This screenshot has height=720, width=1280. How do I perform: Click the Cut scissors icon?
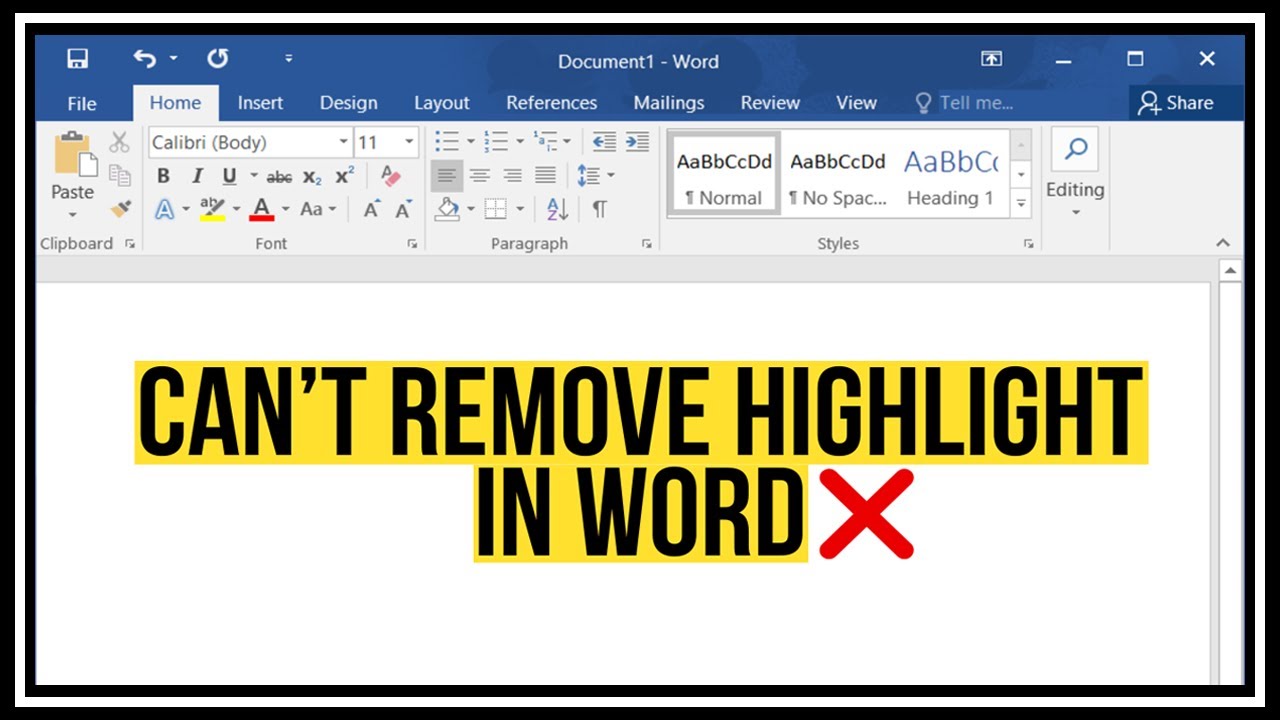120,142
